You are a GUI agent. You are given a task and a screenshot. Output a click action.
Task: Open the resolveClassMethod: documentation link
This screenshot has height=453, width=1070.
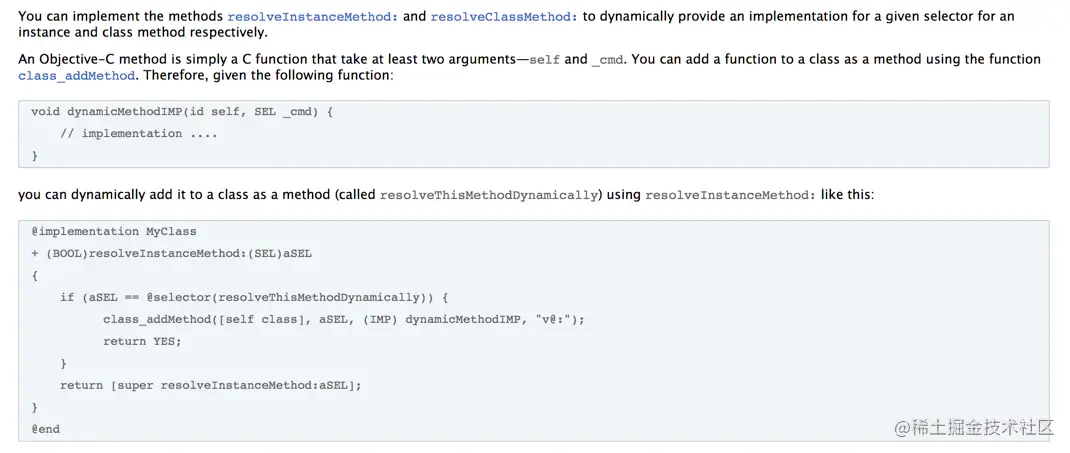tap(504, 16)
